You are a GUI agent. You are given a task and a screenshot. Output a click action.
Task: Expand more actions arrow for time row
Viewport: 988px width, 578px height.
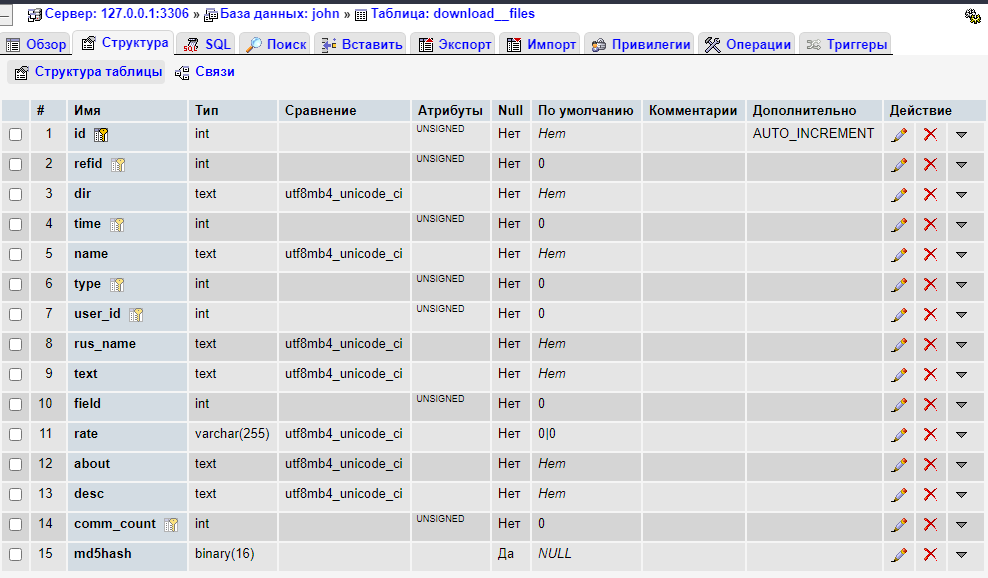pos(962,224)
